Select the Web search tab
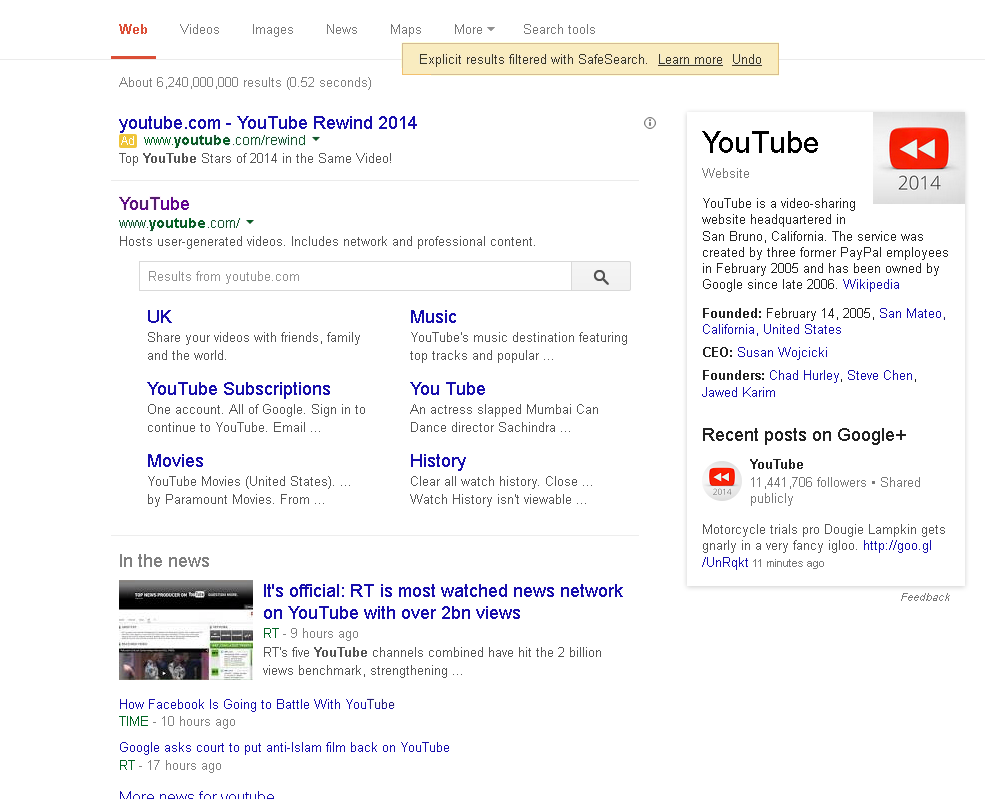This screenshot has width=985, height=799. click(x=133, y=30)
